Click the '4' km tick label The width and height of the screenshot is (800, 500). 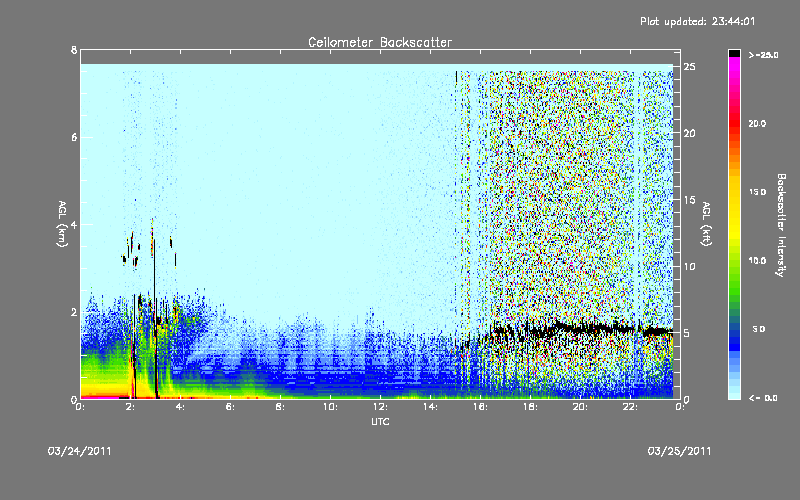coord(74,224)
